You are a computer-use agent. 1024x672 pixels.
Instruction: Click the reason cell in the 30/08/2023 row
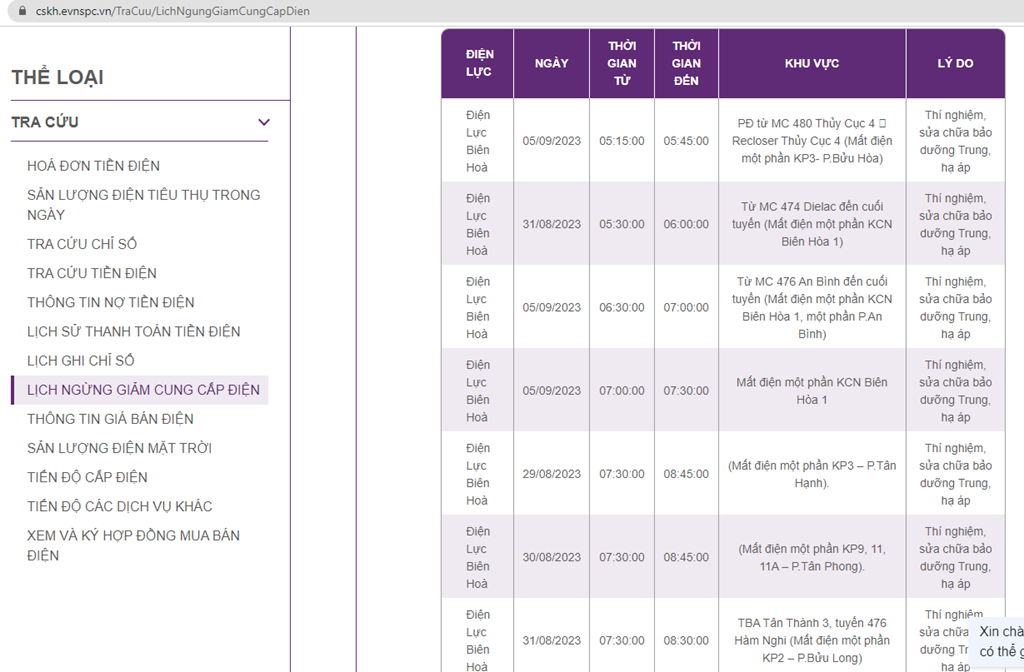click(955, 557)
